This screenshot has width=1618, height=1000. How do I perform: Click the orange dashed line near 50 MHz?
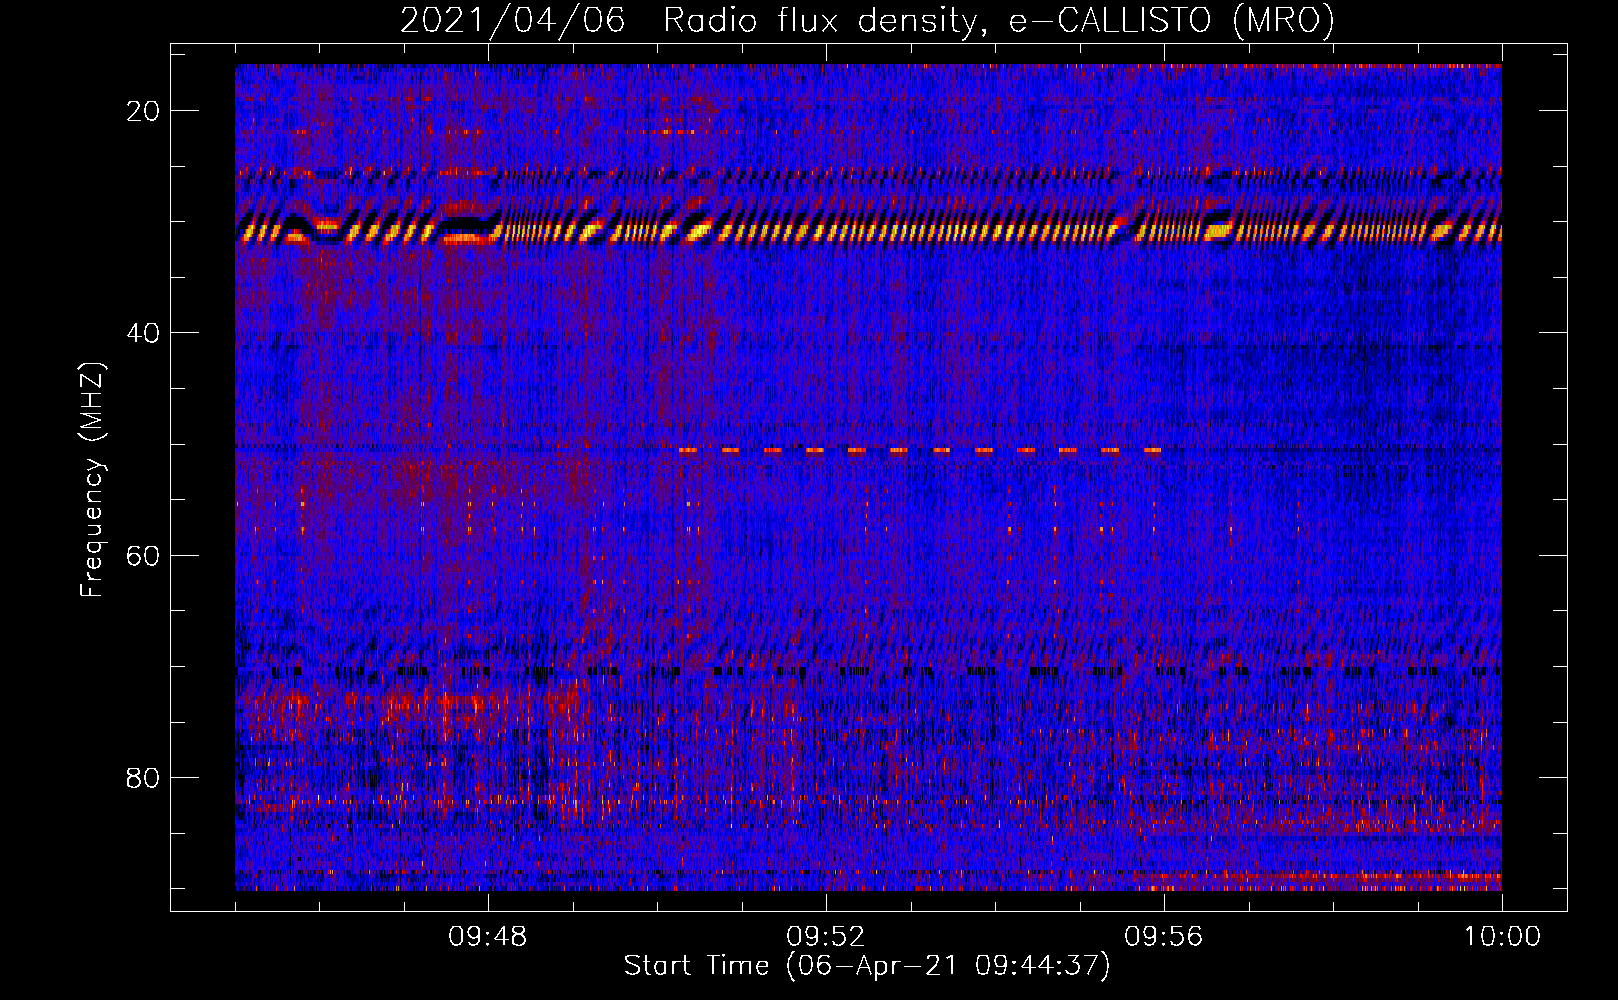click(920, 451)
